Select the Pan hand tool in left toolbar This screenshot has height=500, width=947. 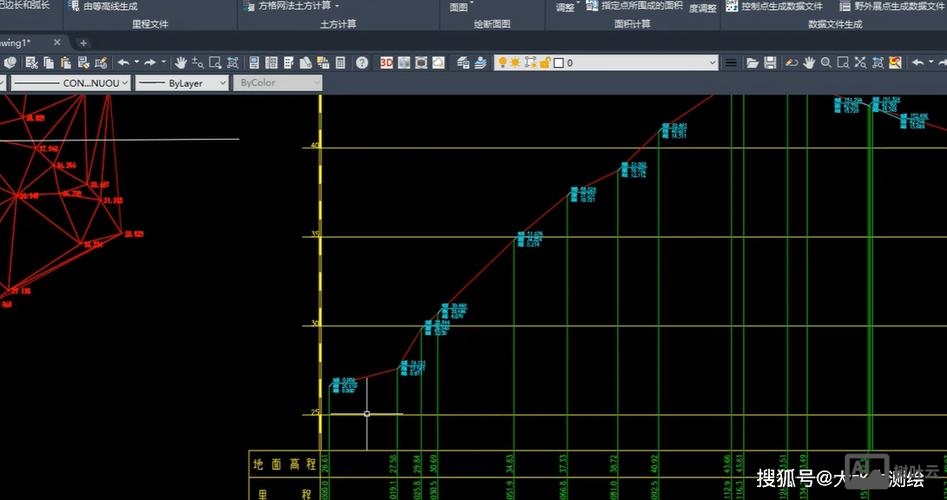point(180,62)
